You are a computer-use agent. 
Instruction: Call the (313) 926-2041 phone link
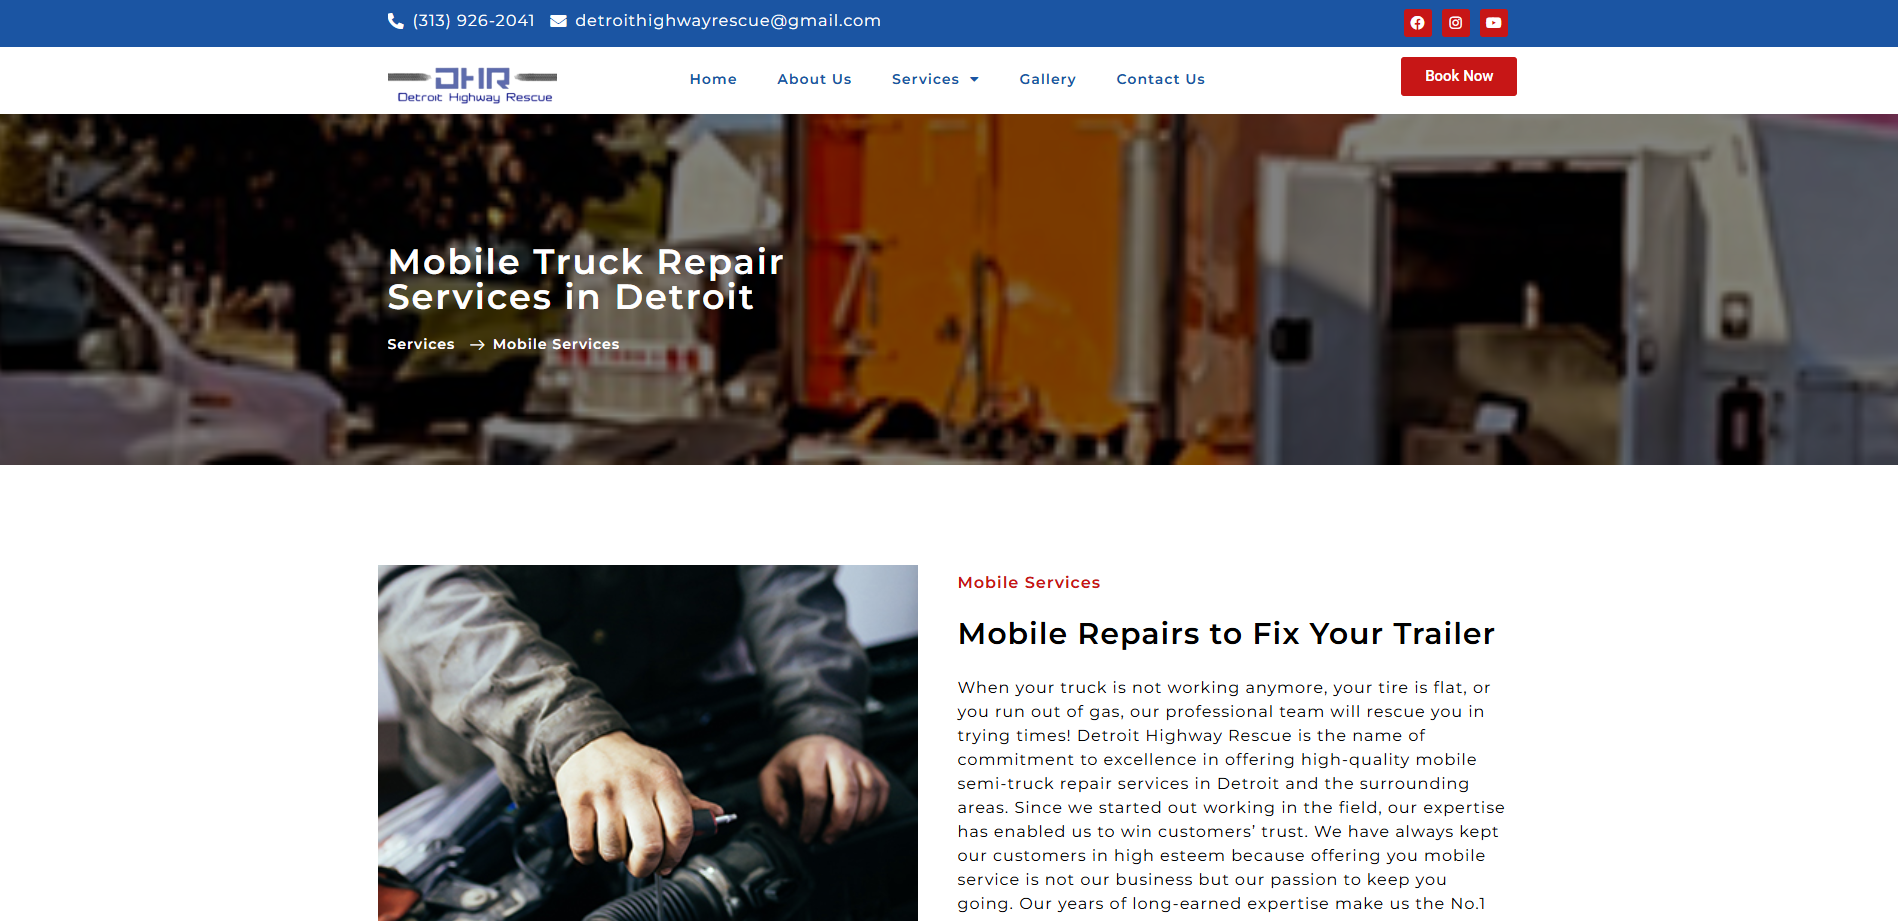473,21
